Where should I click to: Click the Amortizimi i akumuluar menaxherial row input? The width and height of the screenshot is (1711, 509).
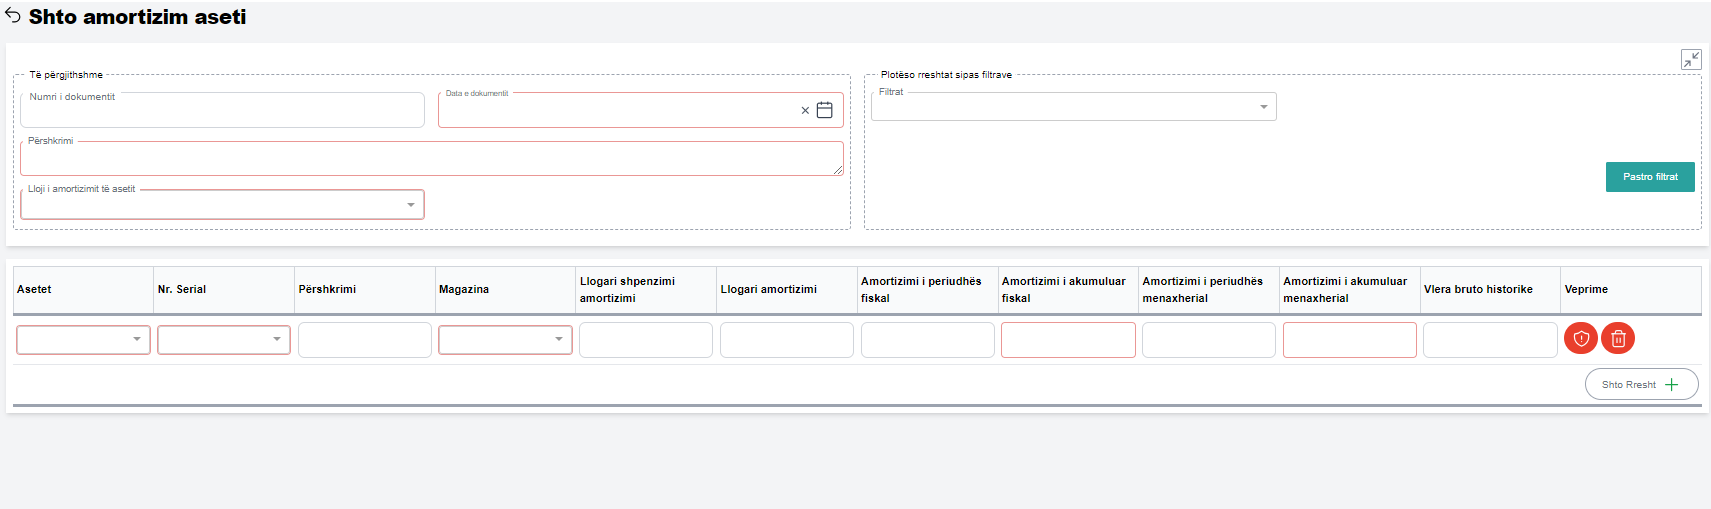(x=1349, y=340)
